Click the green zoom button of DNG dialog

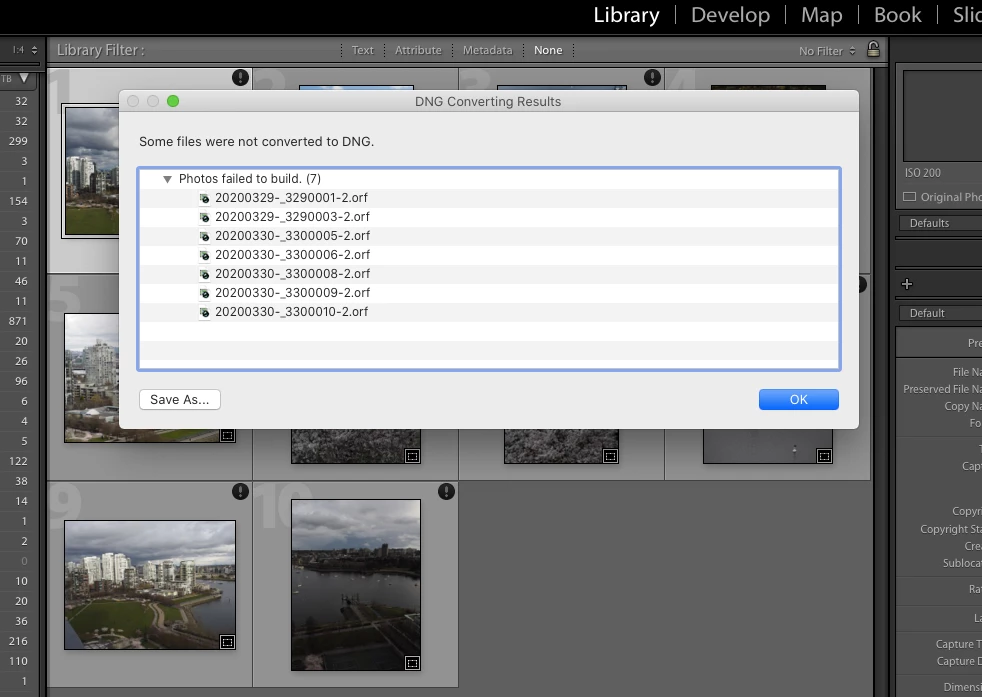tap(173, 101)
